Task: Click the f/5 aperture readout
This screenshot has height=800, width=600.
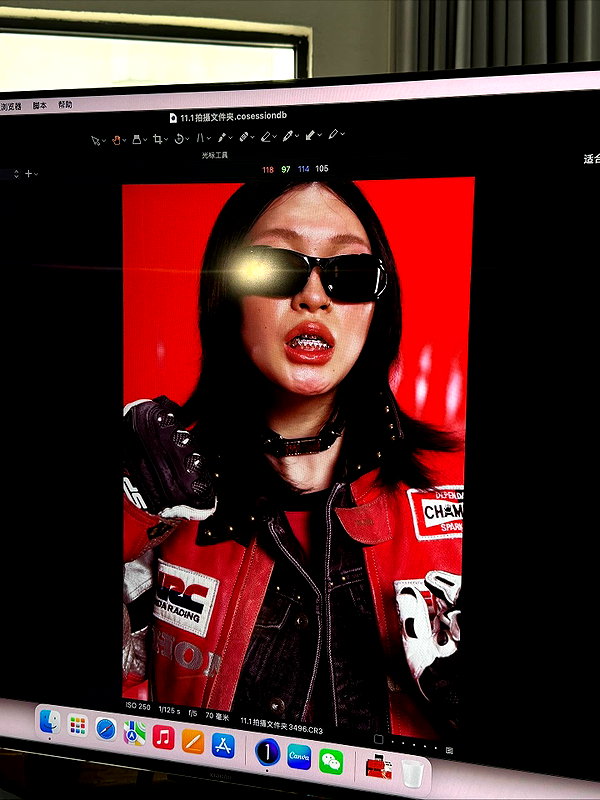Action: (x=192, y=713)
